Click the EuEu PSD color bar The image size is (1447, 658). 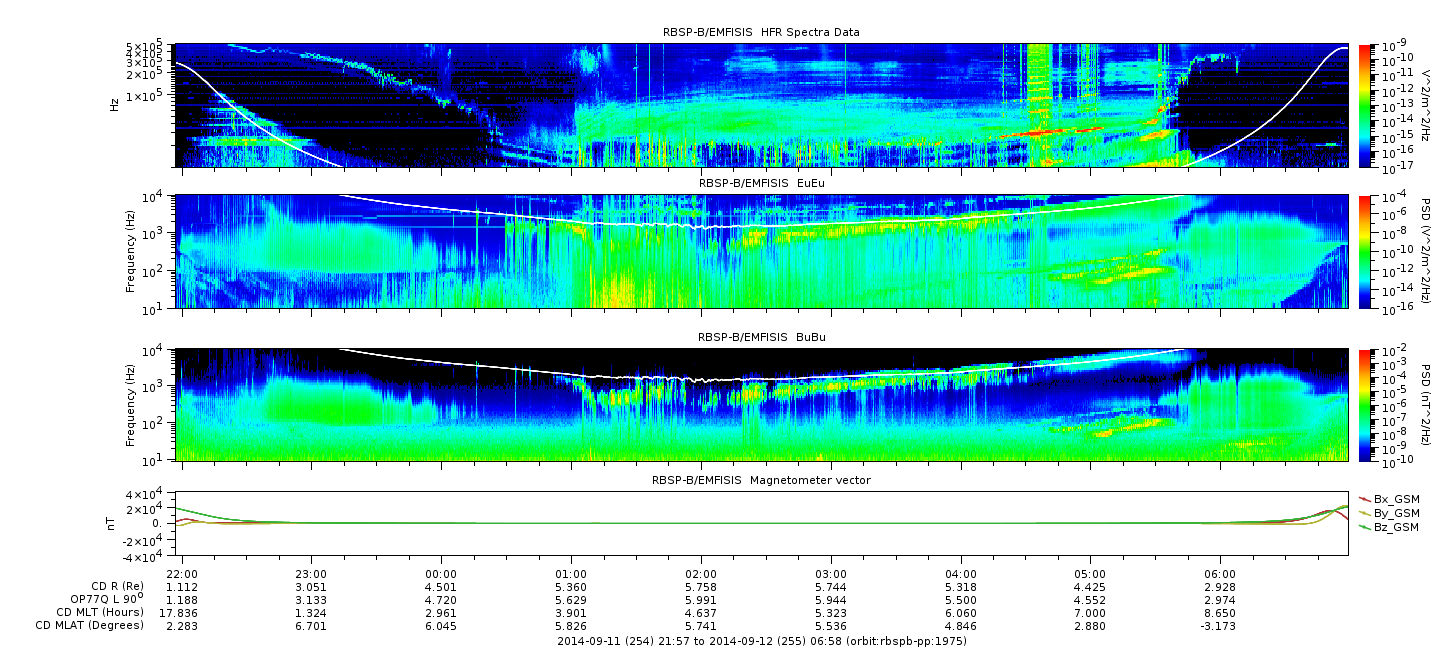pyautogui.click(x=1364, y=251)
